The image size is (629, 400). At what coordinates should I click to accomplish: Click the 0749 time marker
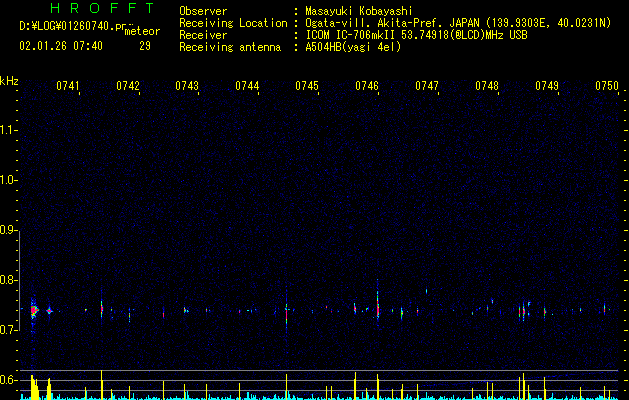coord(547,86)
